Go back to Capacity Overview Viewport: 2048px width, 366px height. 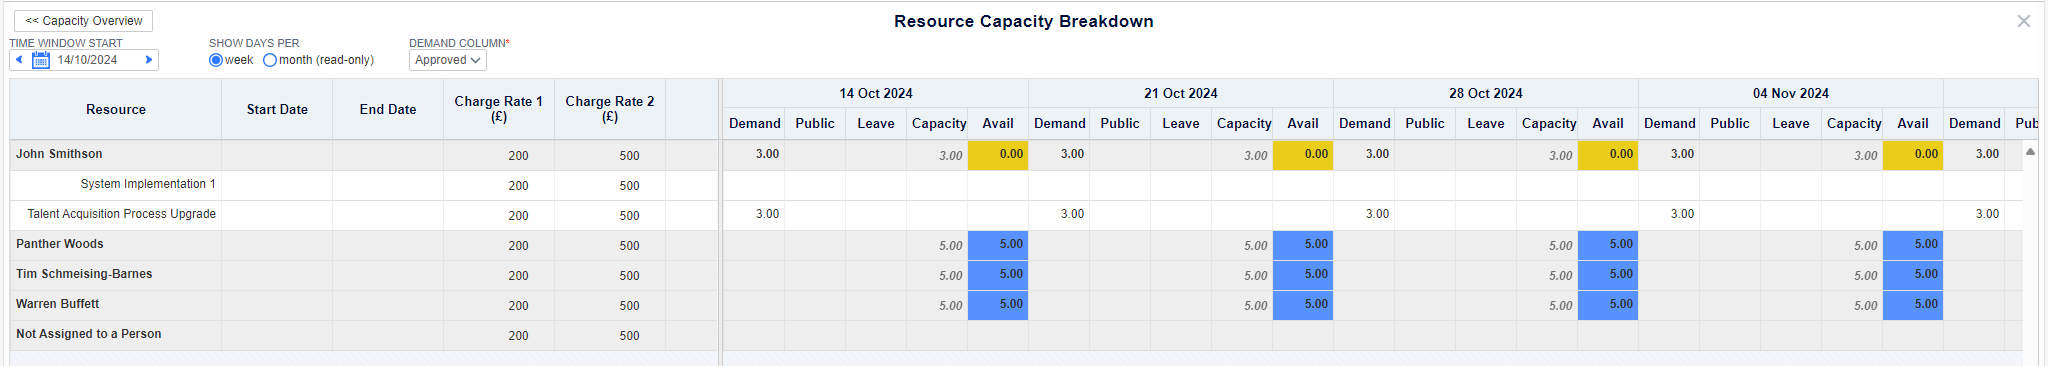tap(84, 21)
